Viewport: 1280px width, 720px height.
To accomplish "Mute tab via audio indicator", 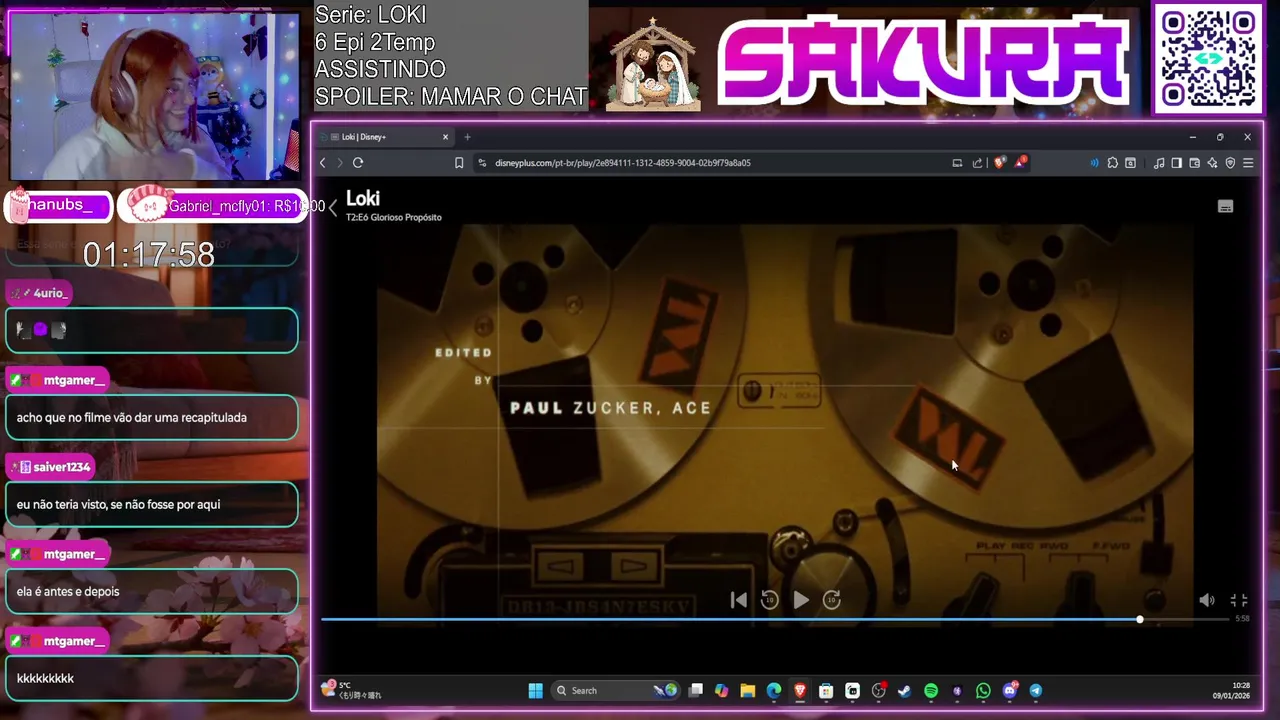I will tap(1095, 163).
